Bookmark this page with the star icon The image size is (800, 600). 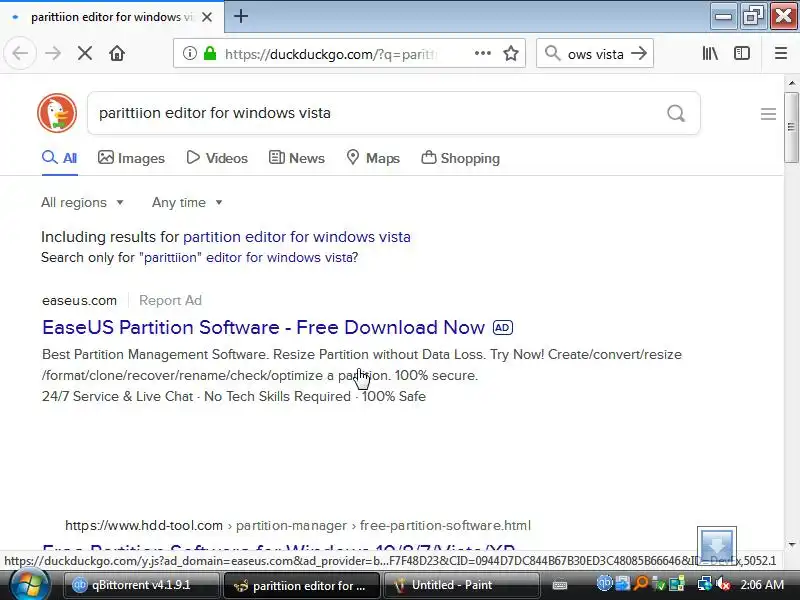511,53
